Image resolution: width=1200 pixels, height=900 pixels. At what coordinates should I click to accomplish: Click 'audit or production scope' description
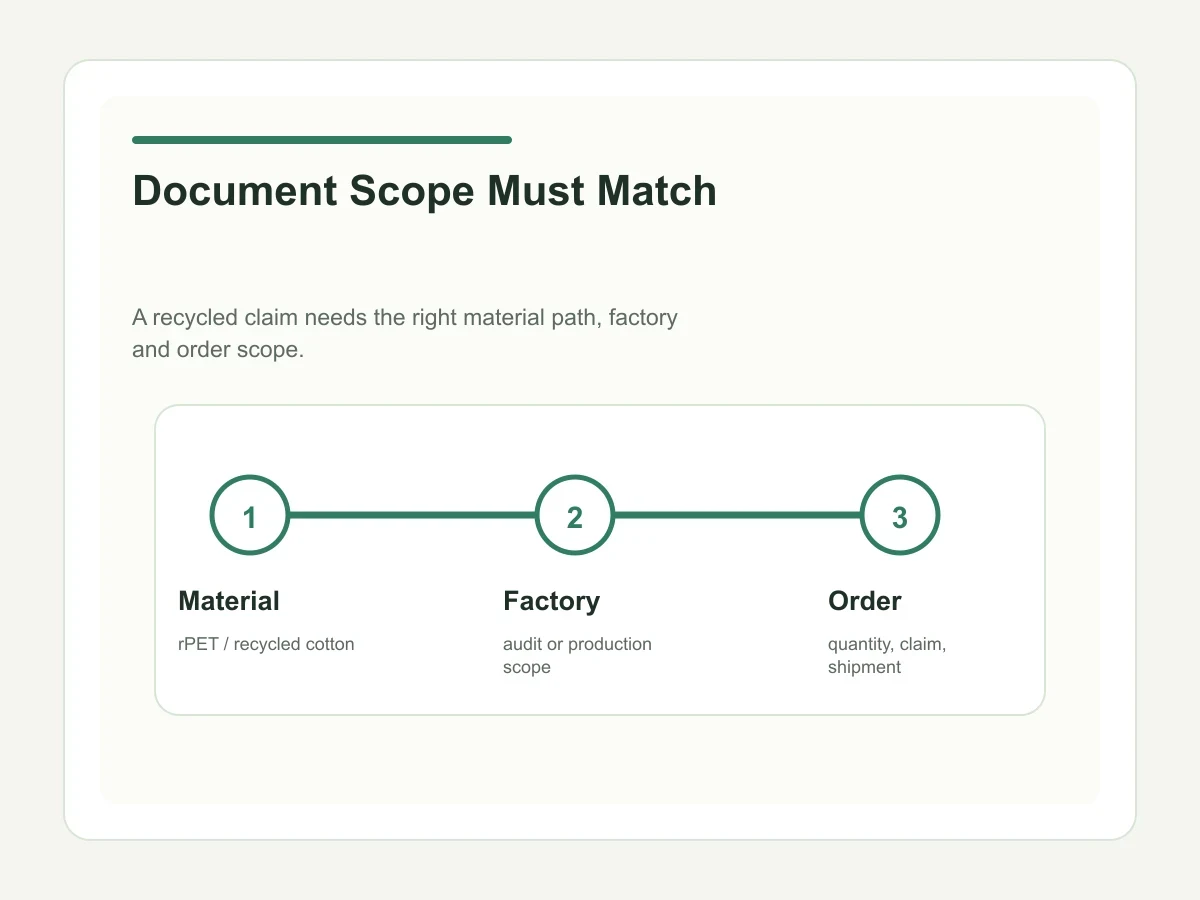point(577,655)
